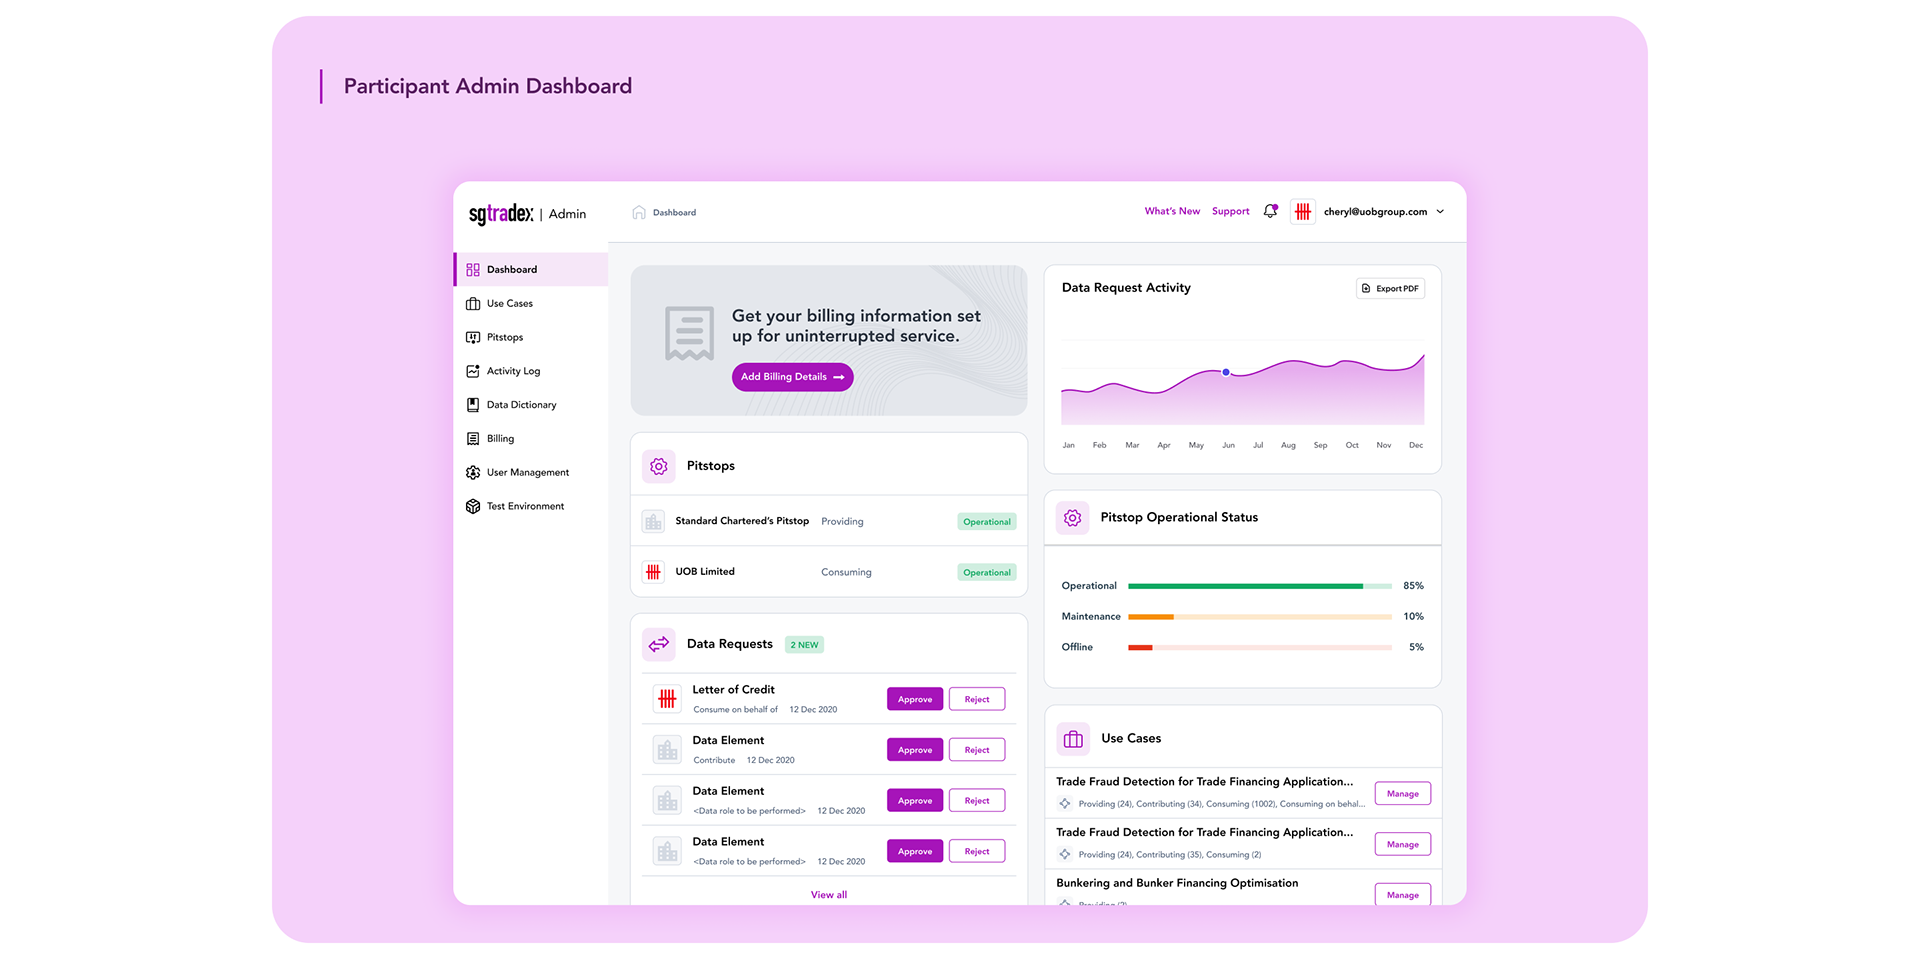Click the Dashboard sidebar grid icon
Viewport: 1920px width, 959px height.
[473, 269]
